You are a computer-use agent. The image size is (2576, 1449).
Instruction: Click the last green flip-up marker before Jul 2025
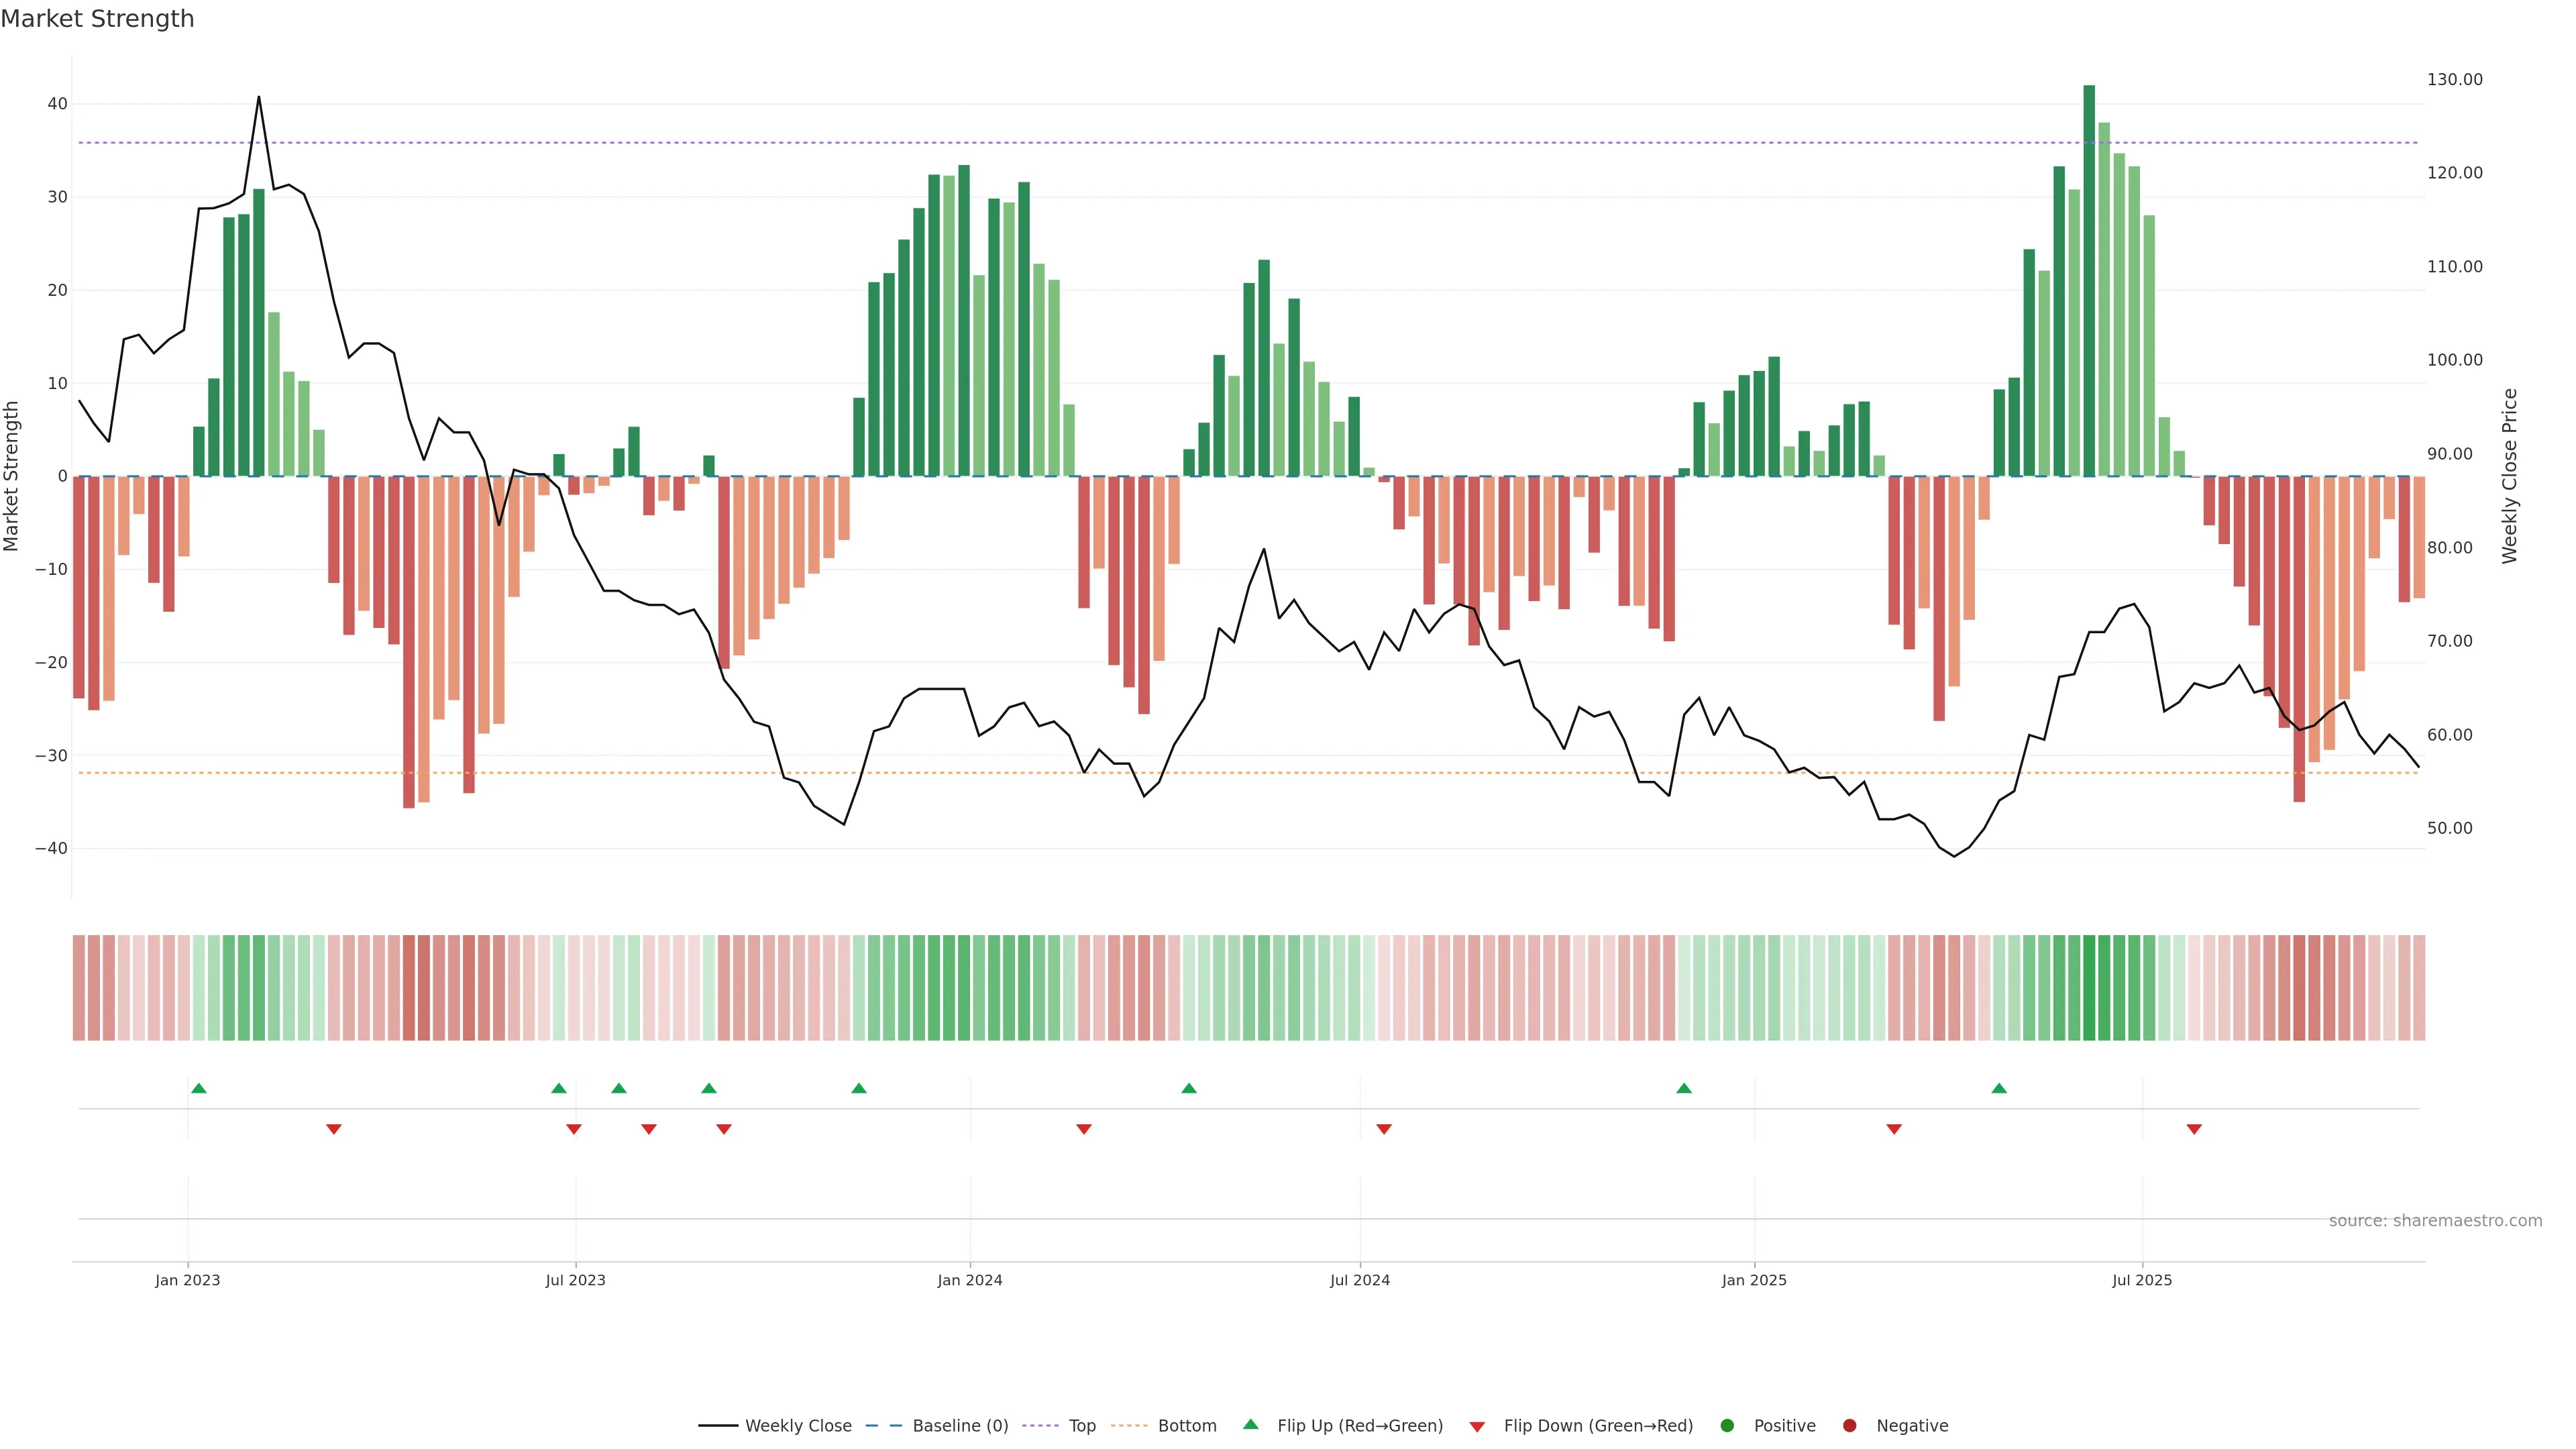pos(1999,1088)
